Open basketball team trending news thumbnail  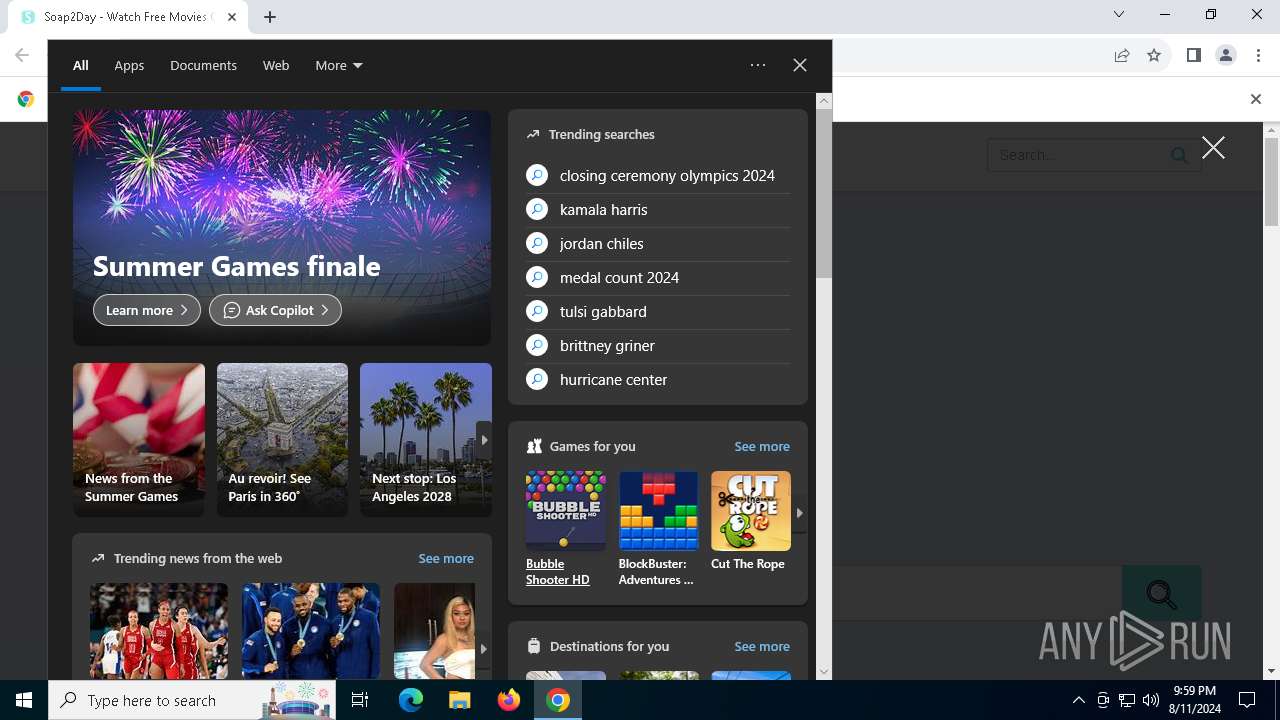tap(159, 631)
